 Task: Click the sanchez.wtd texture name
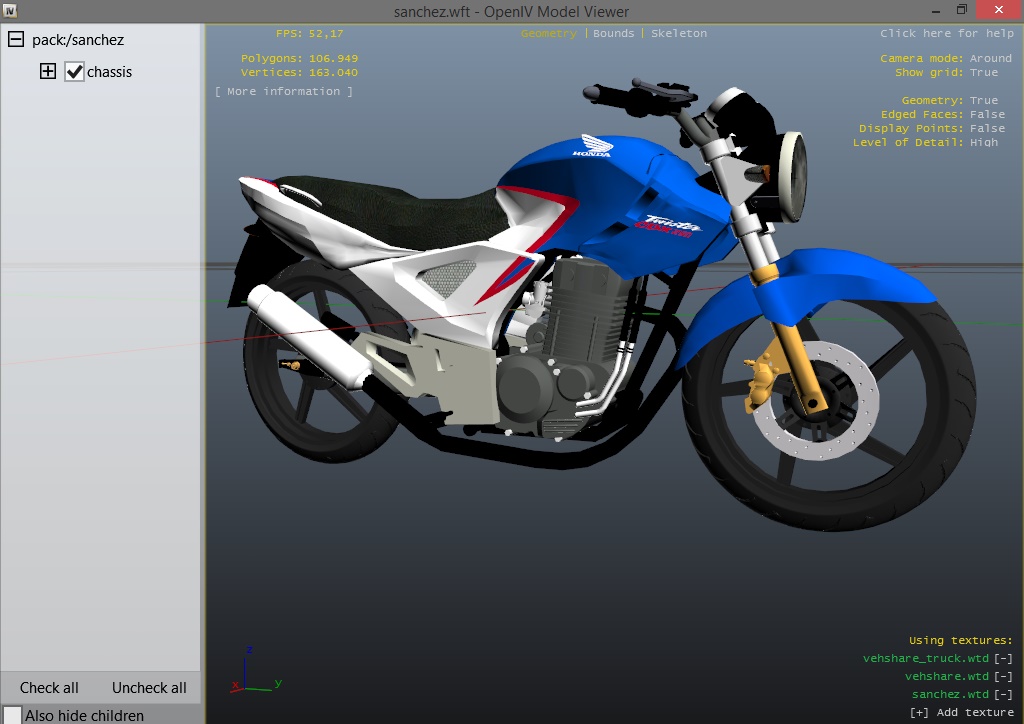(x=950, y=694)
